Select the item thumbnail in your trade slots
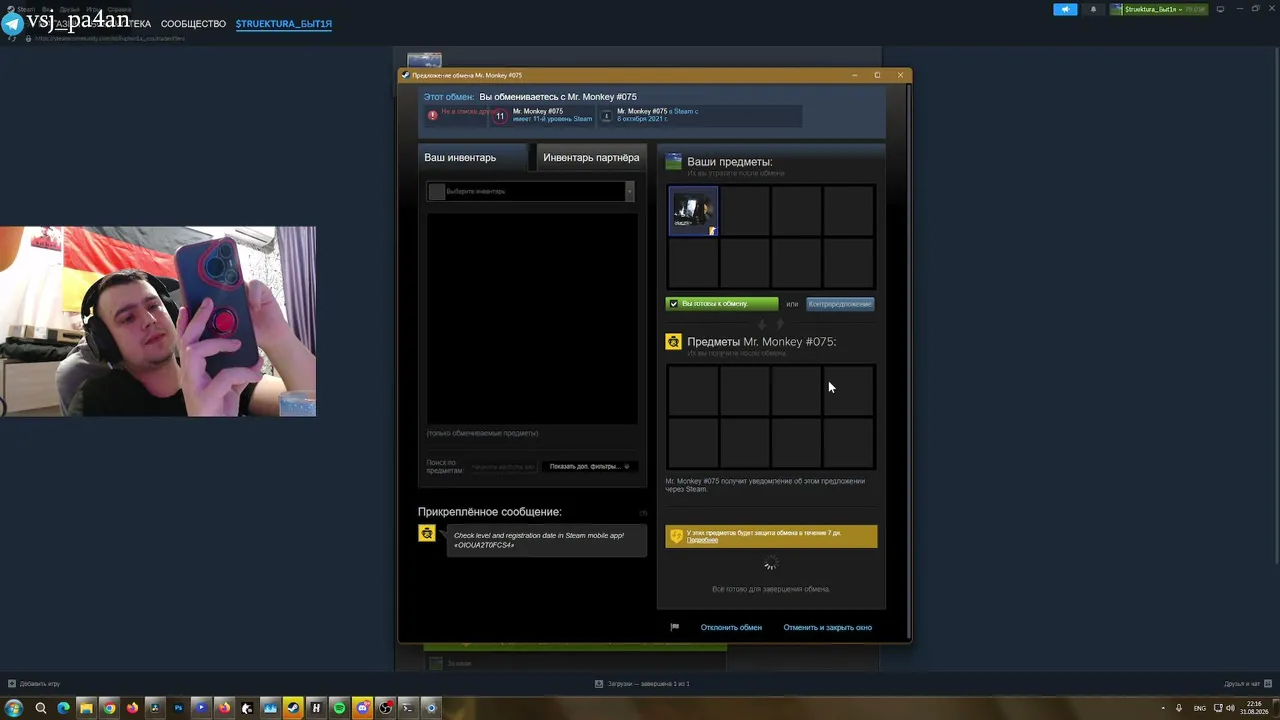The image size is (1280, 720). tap(693, 211)
